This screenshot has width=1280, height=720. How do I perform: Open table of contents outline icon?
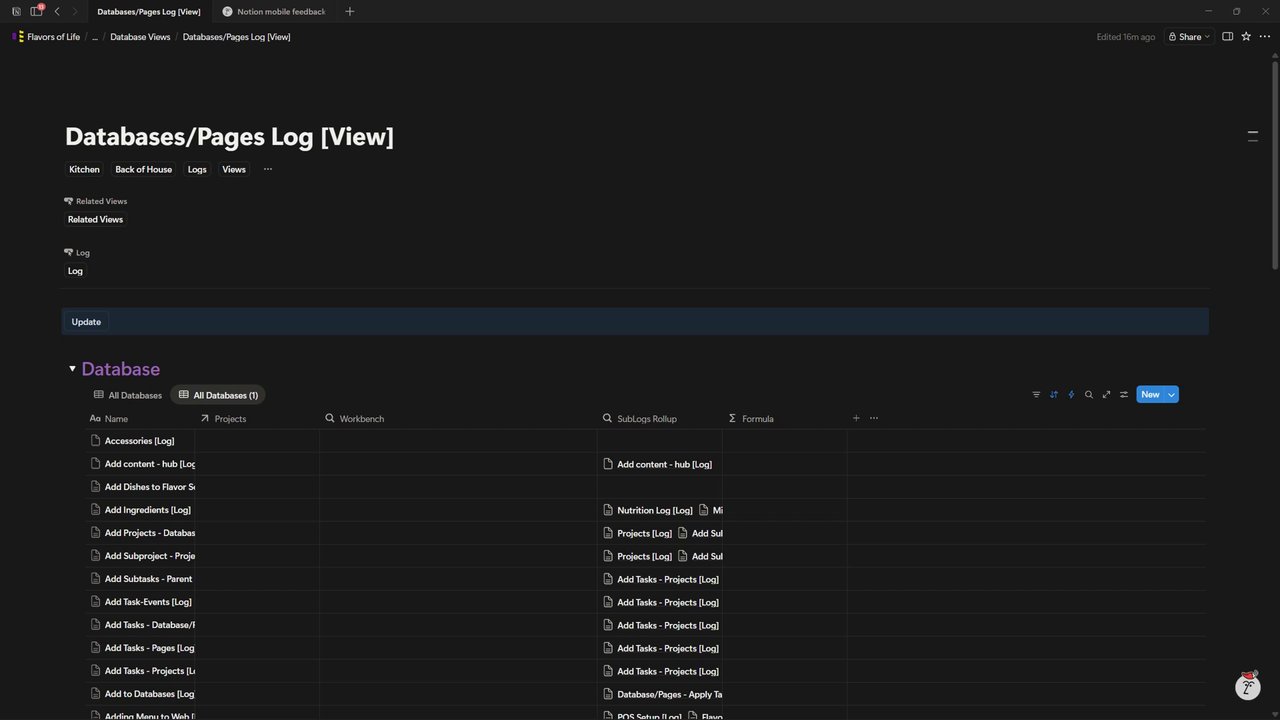pyautogui.click(x=1252, y=136)
